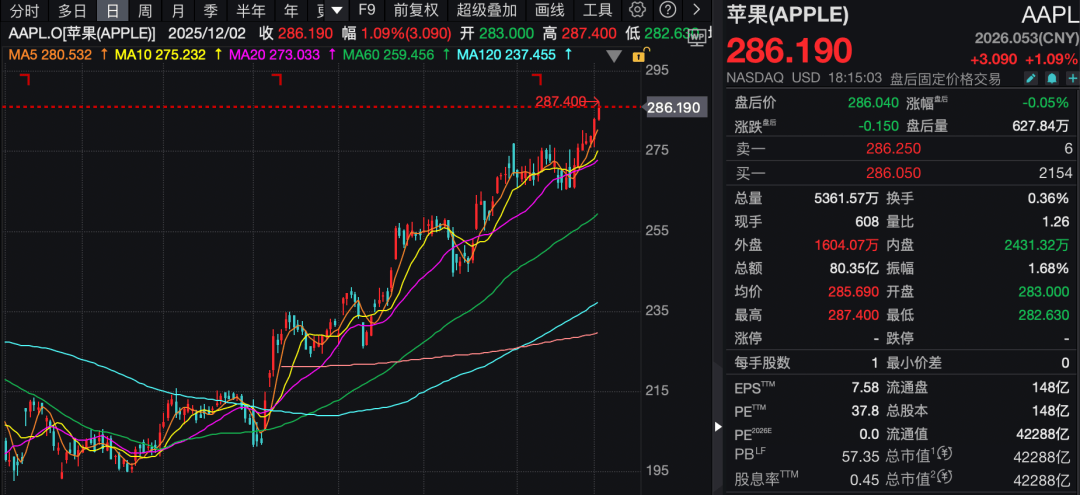Screen dimensions: 1080x495
Task: Click the 内盘 2431.32万 value
Action: (x=1037, y=245)
